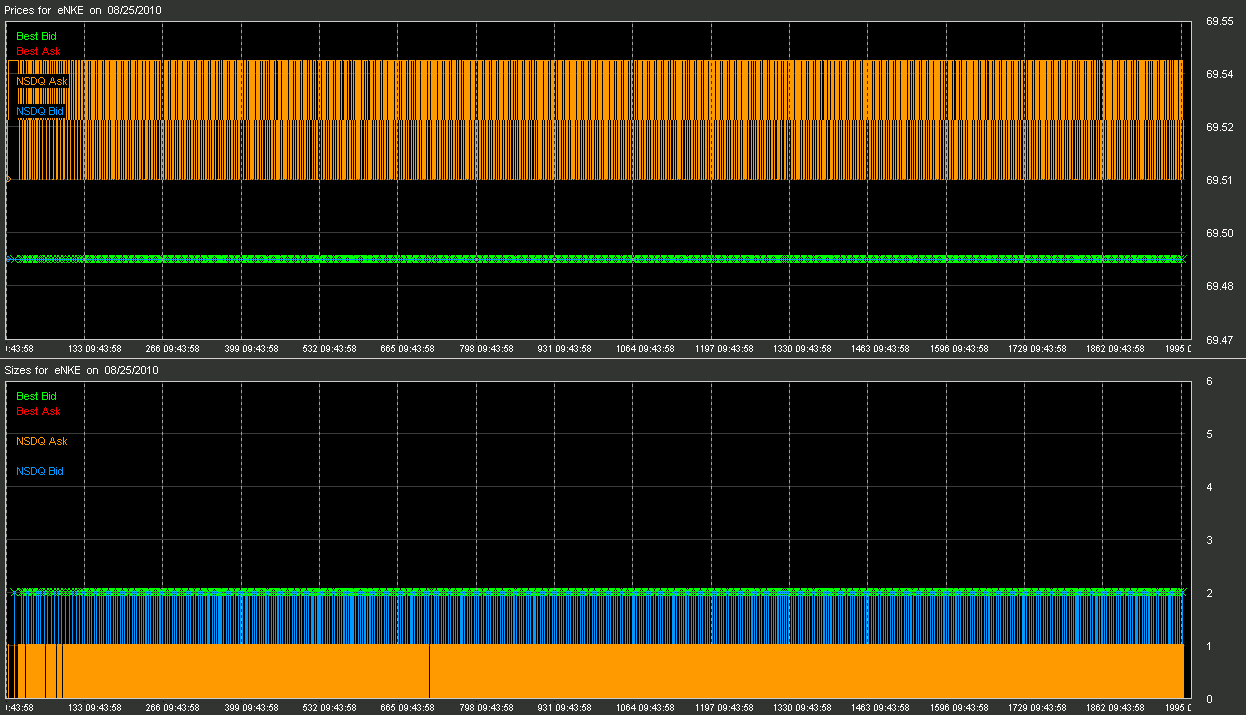Click '1862 09:43:58' tick in Prices chart
Image resolution: width=1246 pixels, height=715 pixels.
tap(1115, 349)
